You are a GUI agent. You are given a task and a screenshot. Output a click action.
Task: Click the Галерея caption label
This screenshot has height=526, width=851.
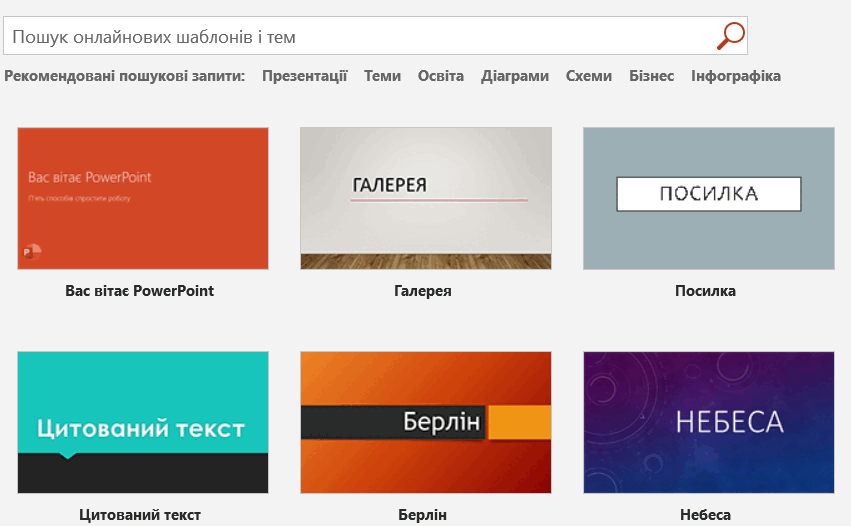coord(423,291)
